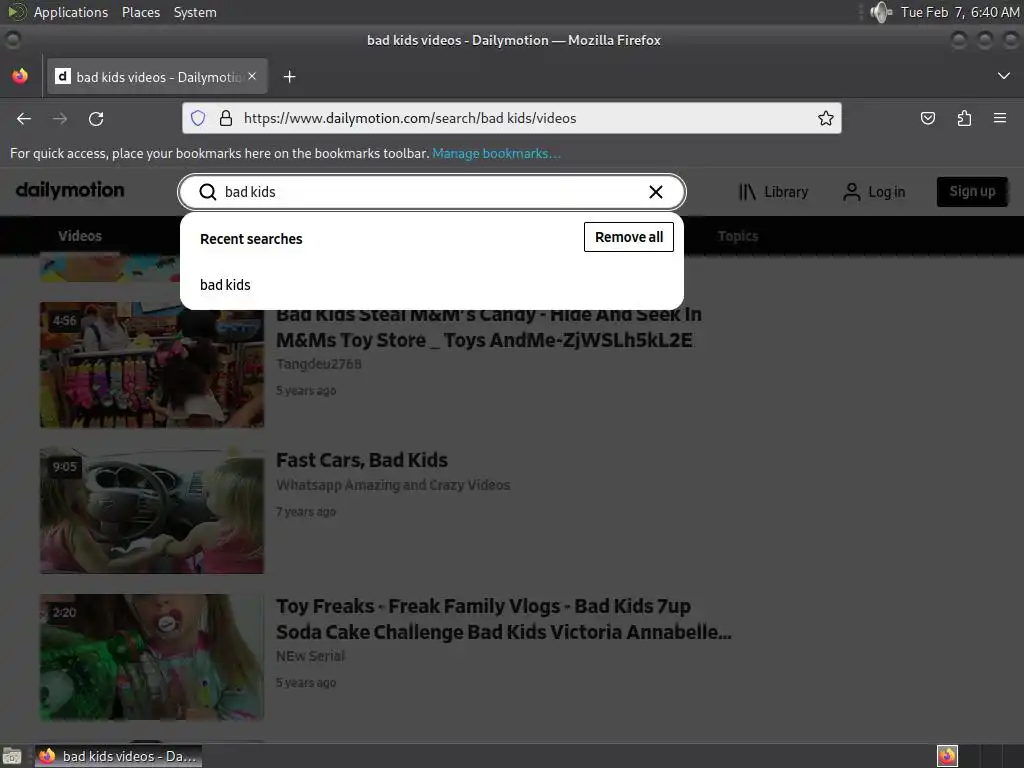Open the tracking protection shield icon

[198, 118]
